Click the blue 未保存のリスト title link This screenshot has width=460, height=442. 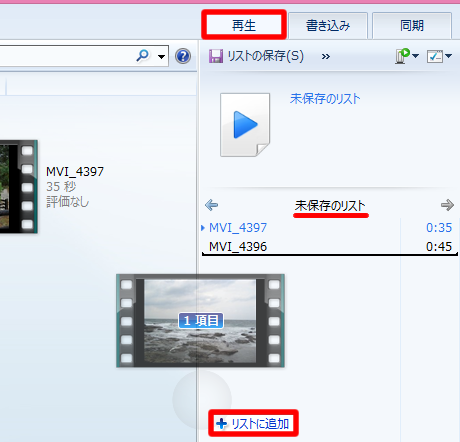[325, 99]
